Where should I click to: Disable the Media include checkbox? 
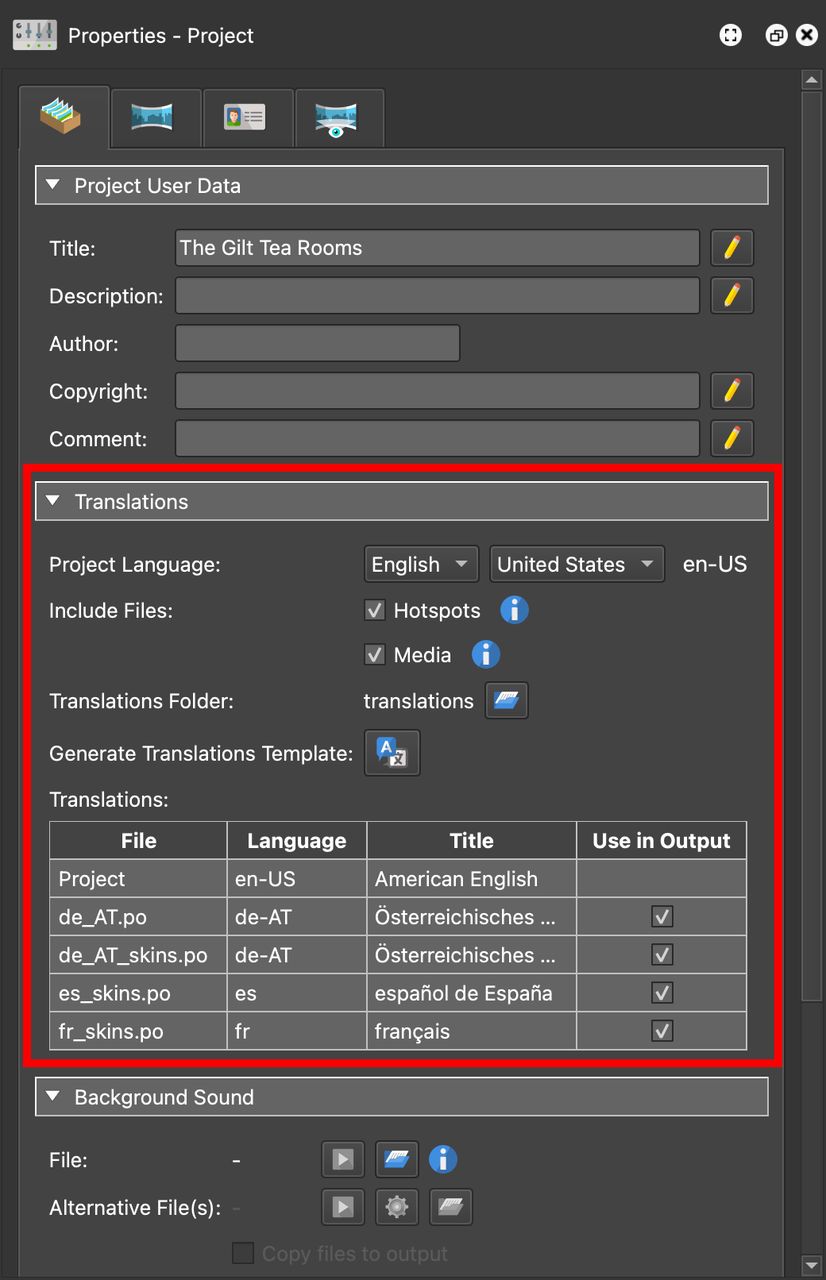pos(374,654)
